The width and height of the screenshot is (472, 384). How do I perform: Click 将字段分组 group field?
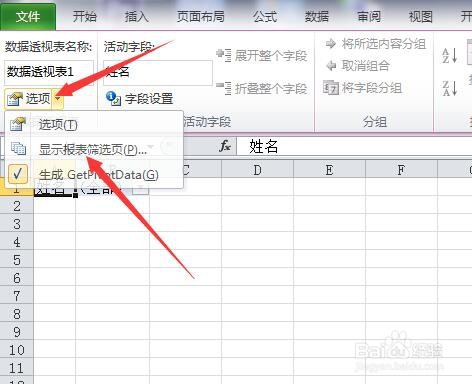[363, 88]
